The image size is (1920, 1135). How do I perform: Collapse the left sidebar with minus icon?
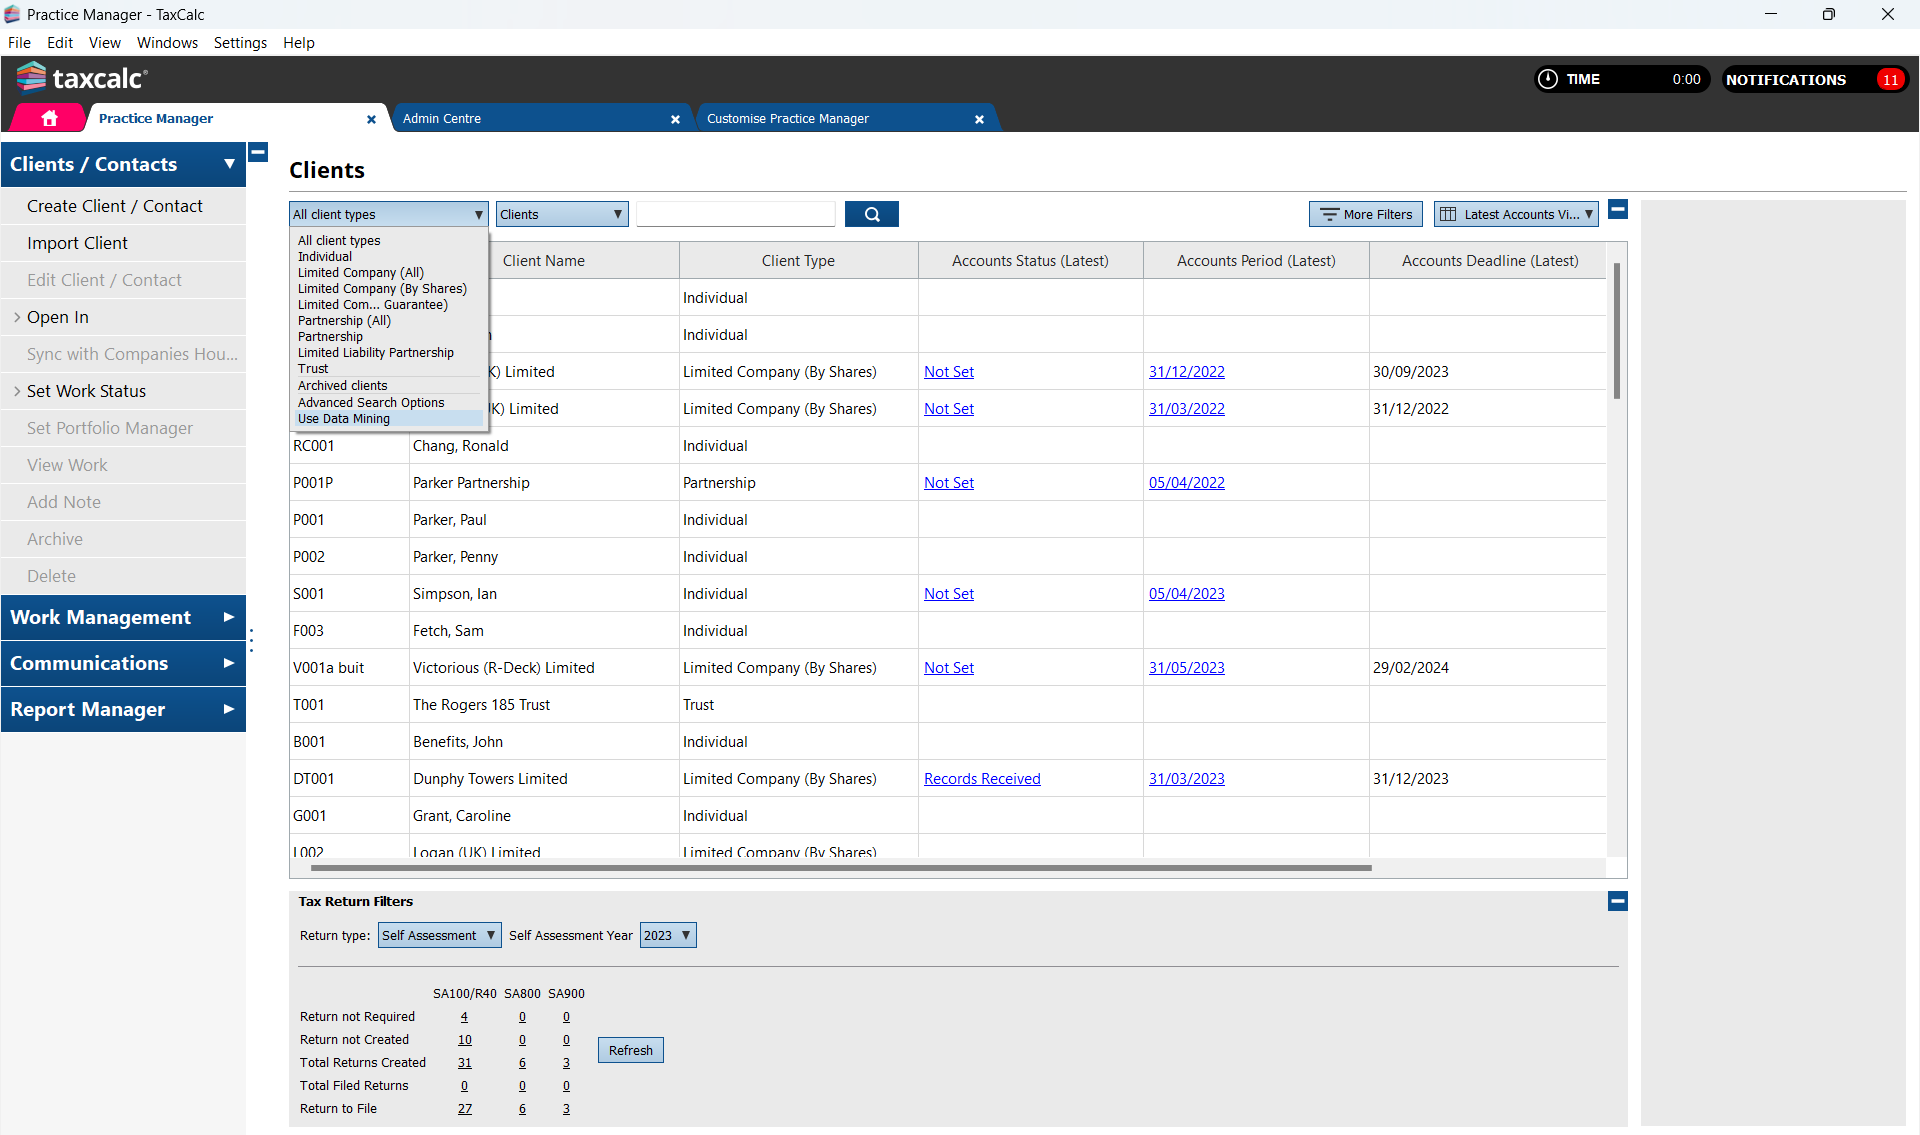click(x=258, y=152)
